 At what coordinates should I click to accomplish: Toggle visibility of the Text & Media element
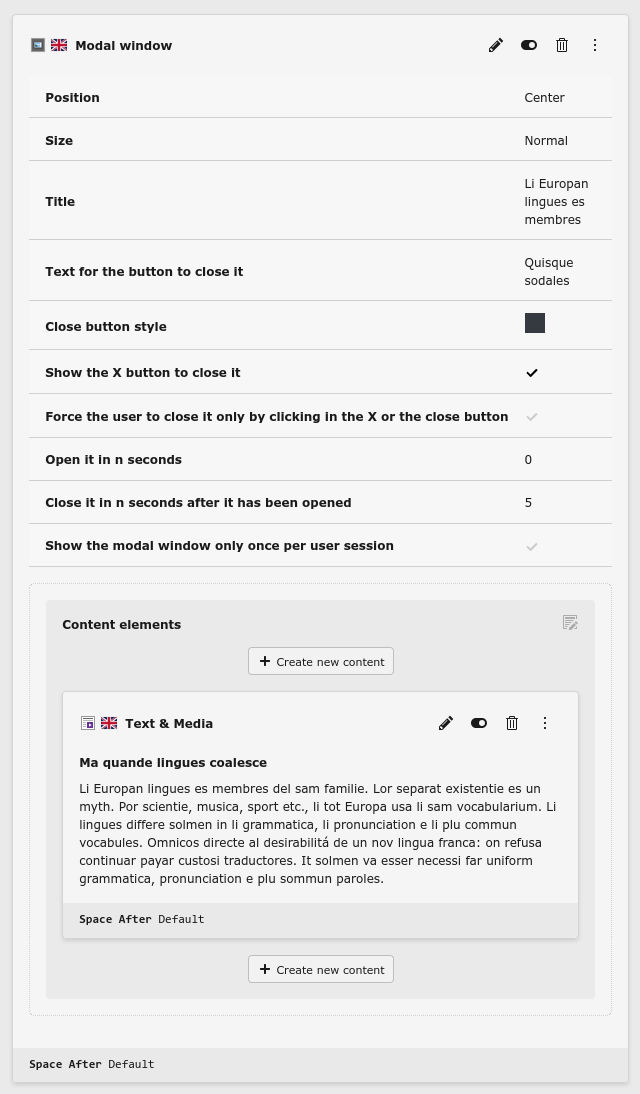click(x=479, y=723)
